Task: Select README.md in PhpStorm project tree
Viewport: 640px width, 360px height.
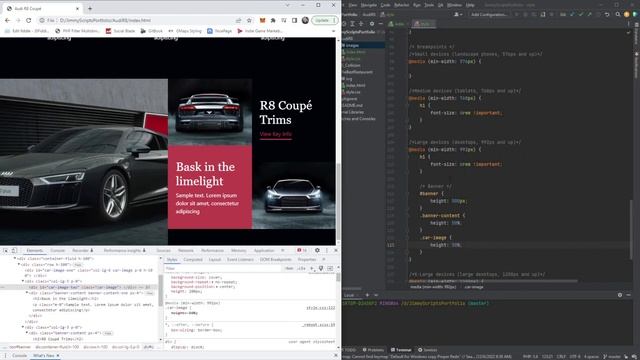Action: tap(353, 105)
